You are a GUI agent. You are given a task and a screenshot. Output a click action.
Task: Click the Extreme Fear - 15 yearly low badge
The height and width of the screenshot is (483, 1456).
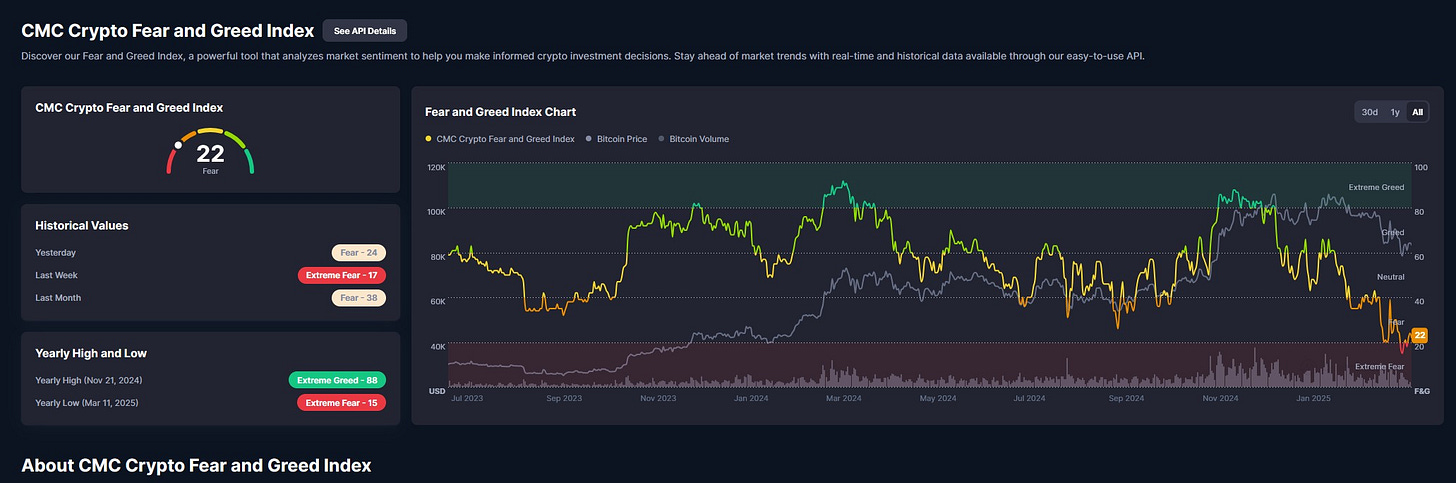[x=342, y=402]
